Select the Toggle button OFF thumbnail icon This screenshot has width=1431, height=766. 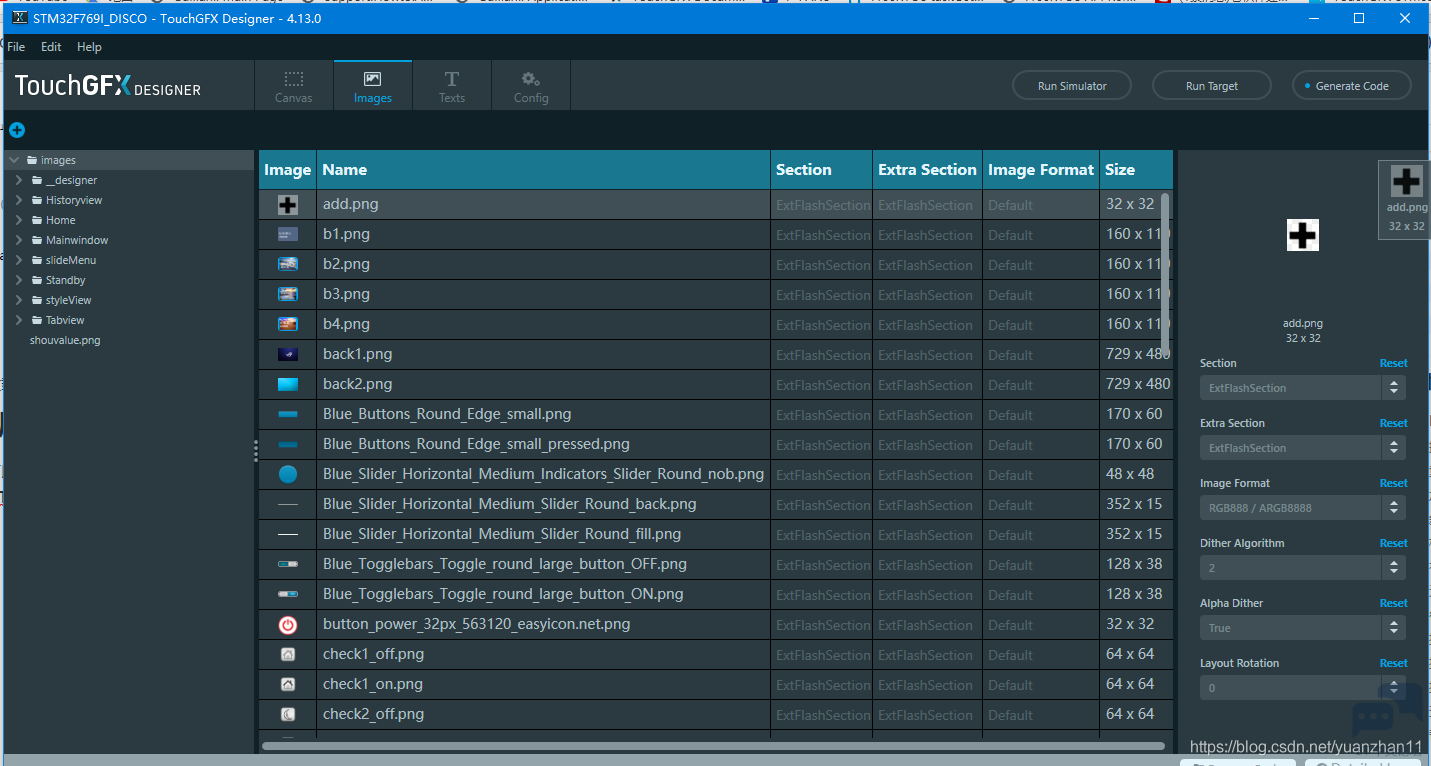tap(288, 564)
